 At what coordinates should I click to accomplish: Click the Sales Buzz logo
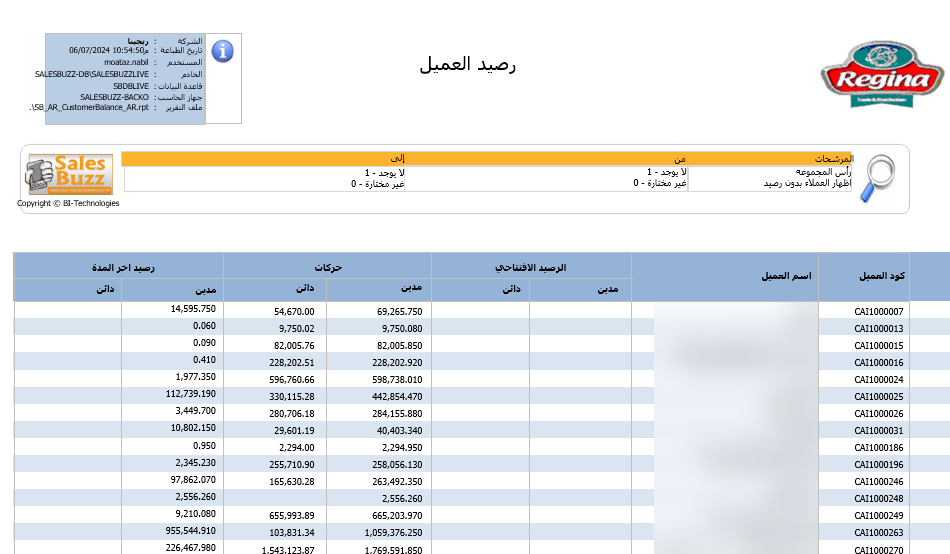coord(69,174)
